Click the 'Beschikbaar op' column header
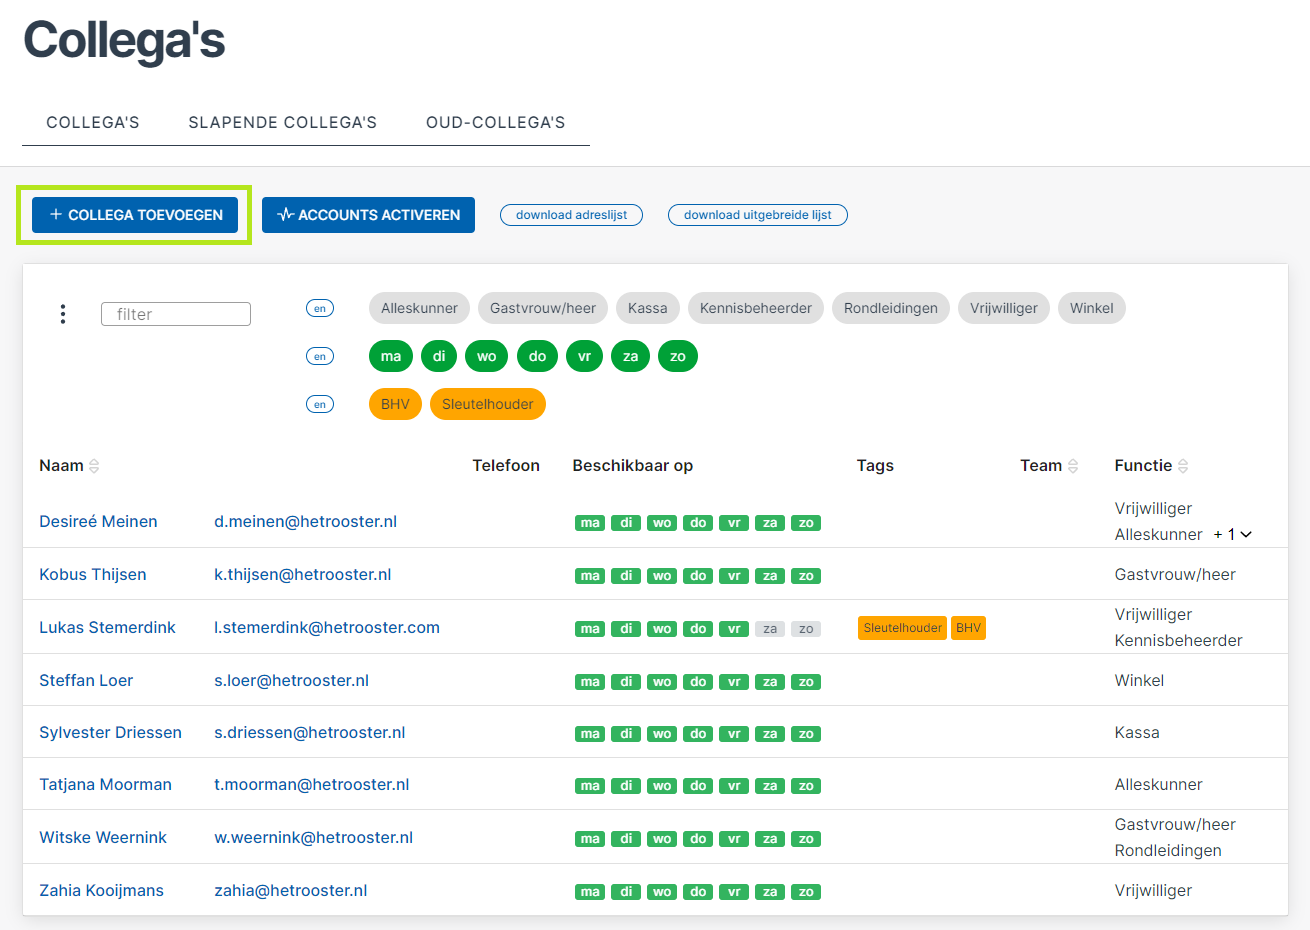 pos(632,466)
